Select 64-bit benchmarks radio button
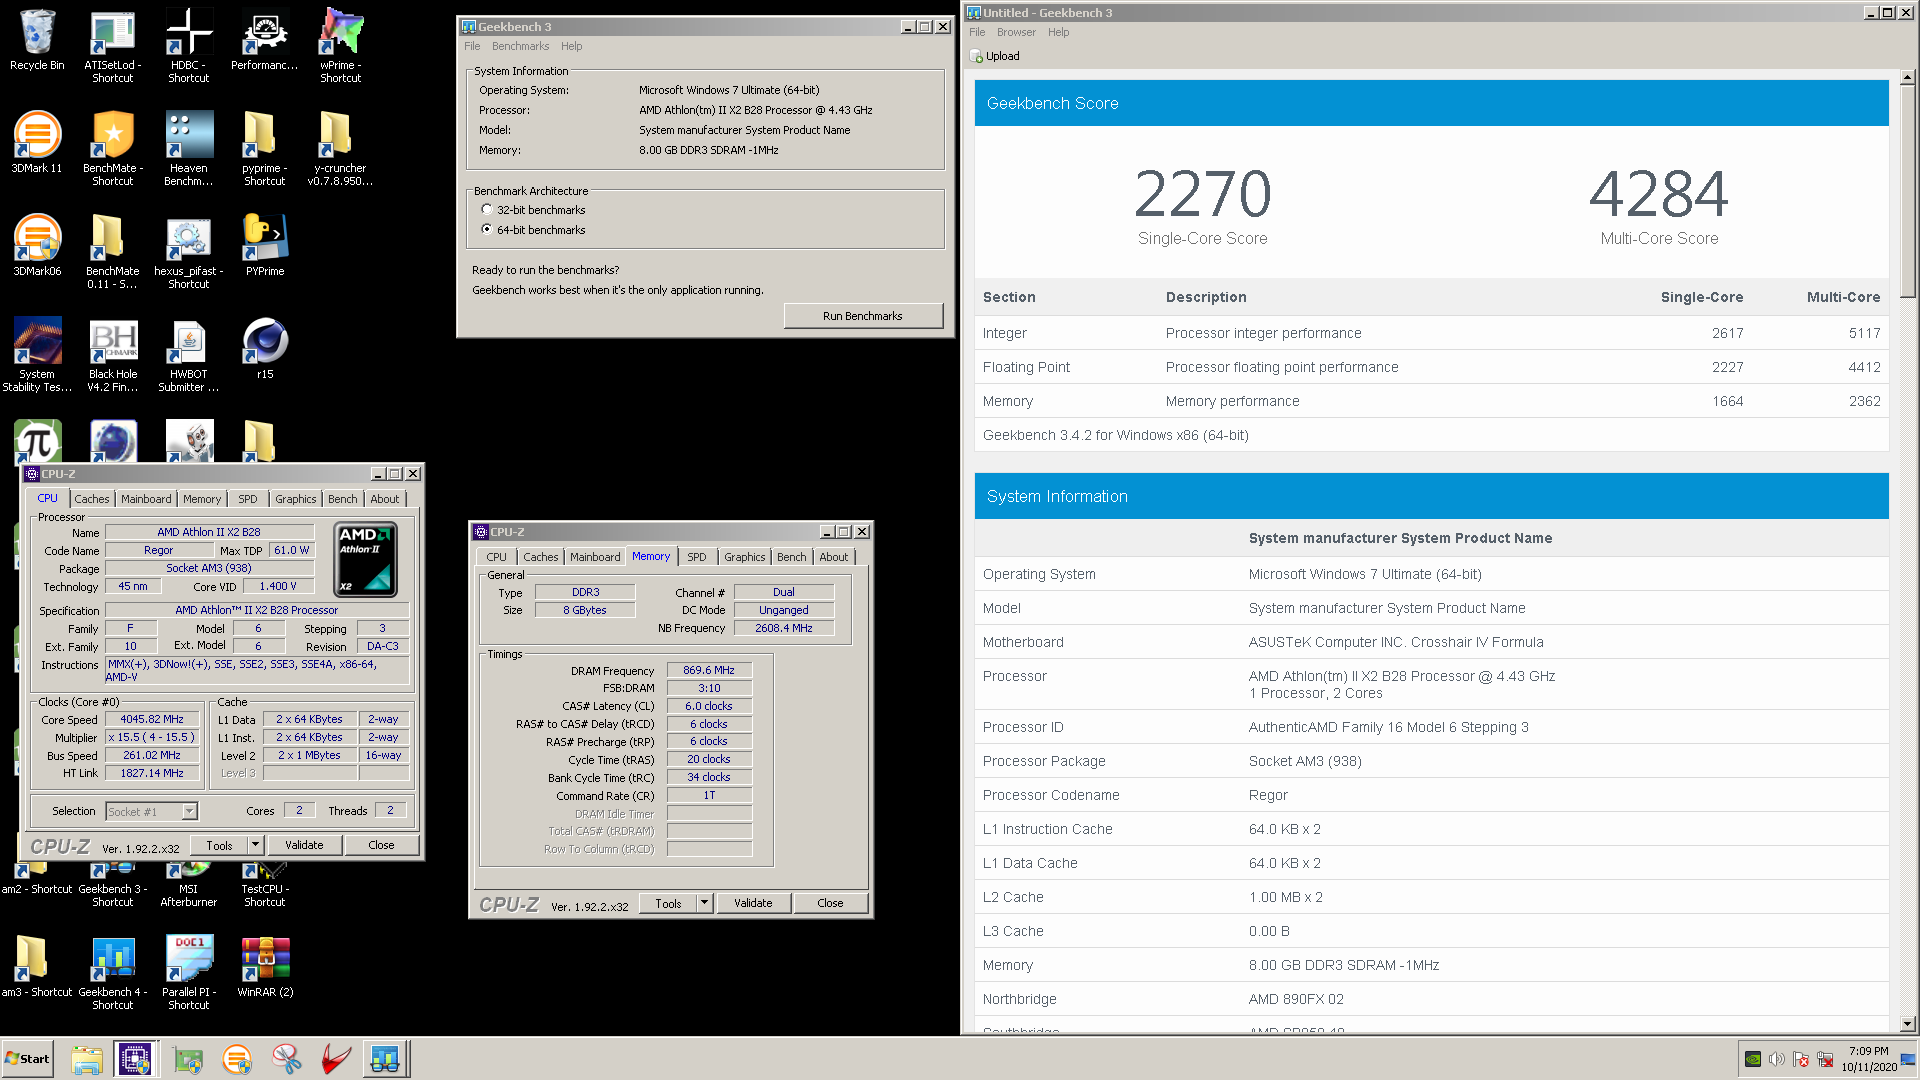The width and height of the screenshot is (1920, 1080). [x=487, y=230]
